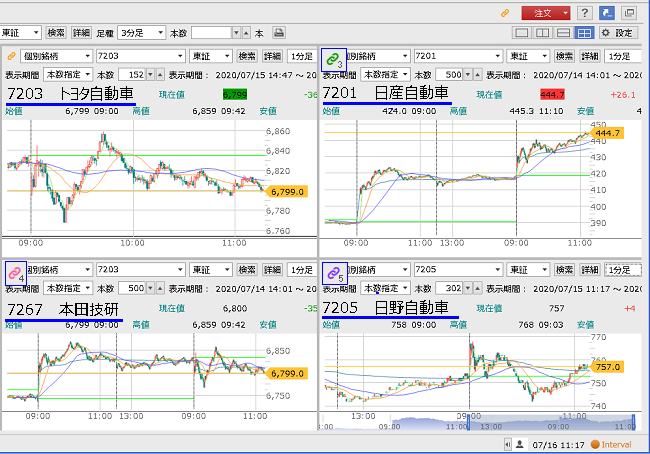Click the speaker icon in status bar
The height and width of the screenshot is (454, 650).
tap(507, 445)
